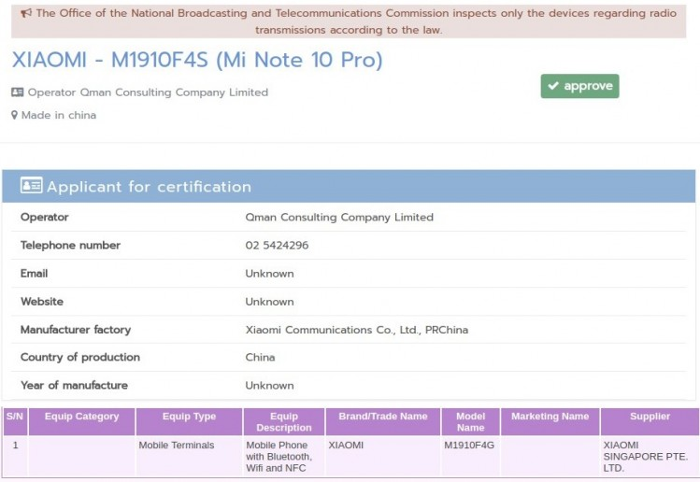The height and width of the screenshot is (482, 700).
Task: Click the Marketing Name column header
Action: point(550,422)
